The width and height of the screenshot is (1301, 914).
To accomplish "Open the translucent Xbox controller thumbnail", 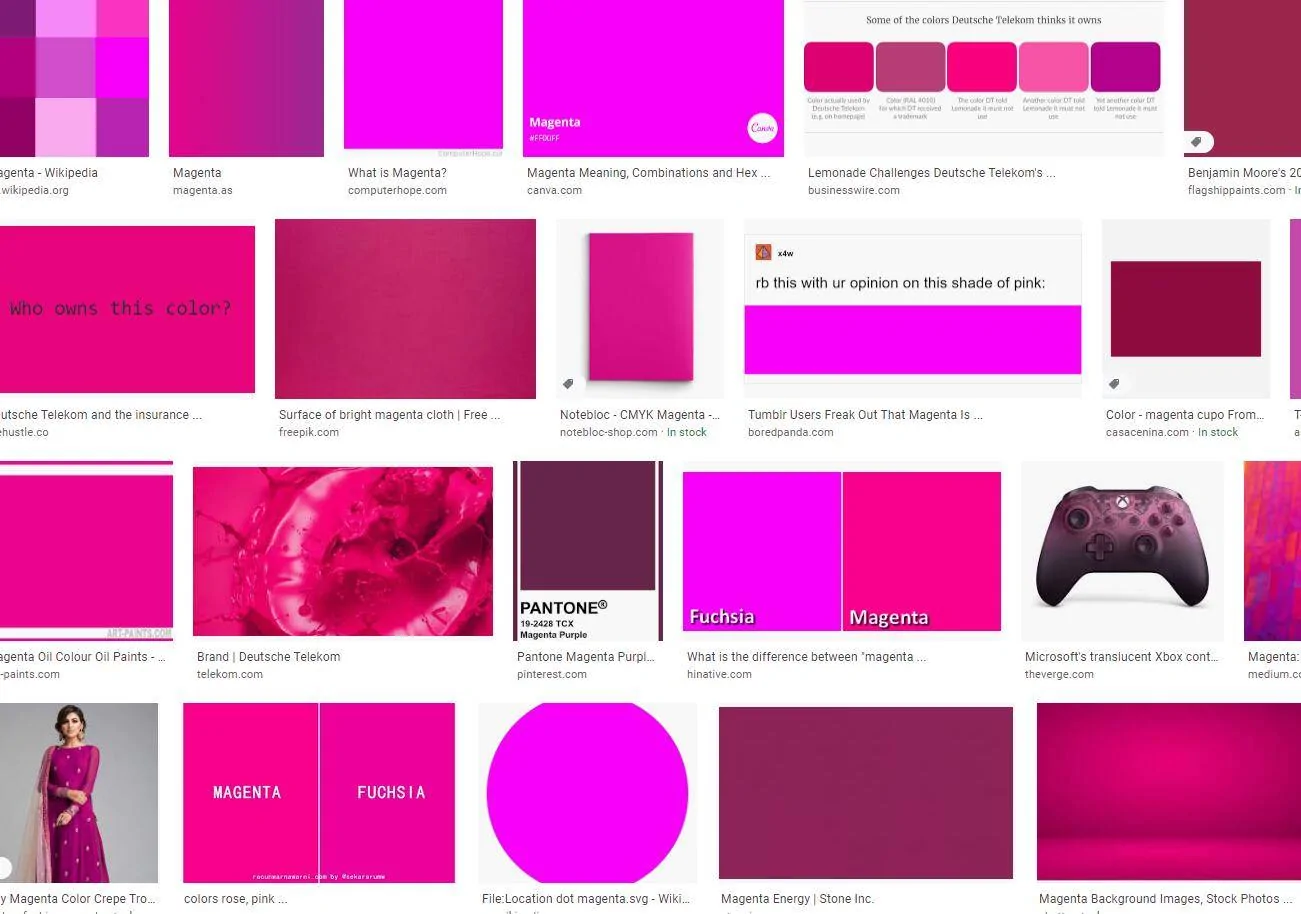I will (1122, 551).
